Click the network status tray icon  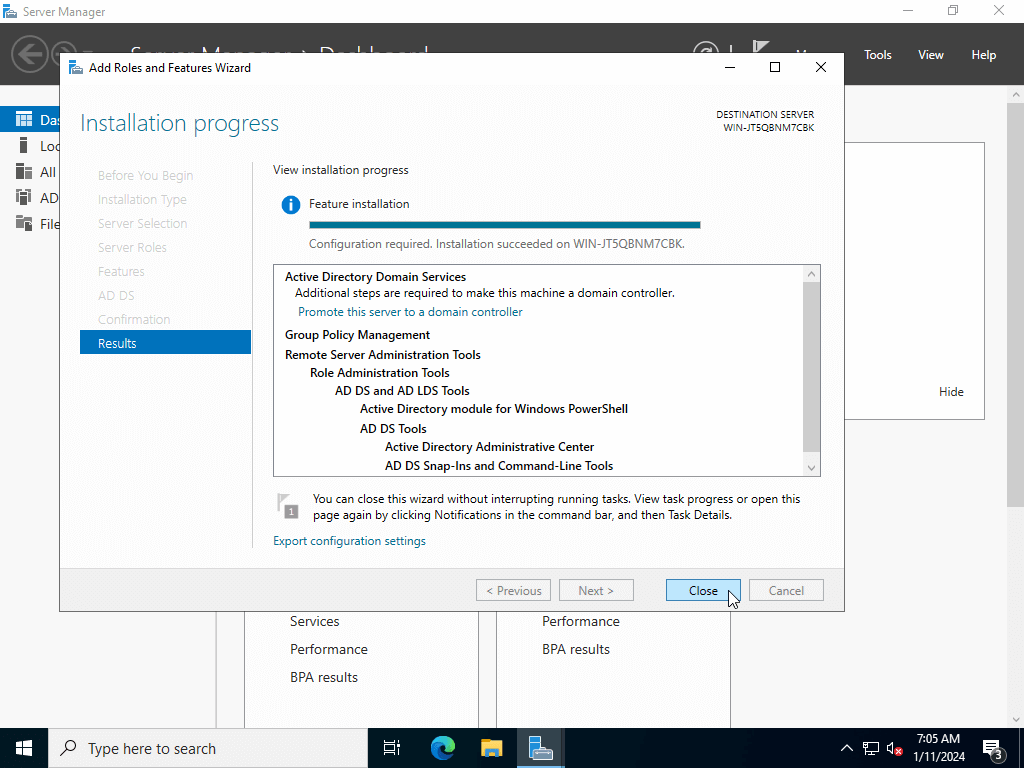[x=871, y=748]
